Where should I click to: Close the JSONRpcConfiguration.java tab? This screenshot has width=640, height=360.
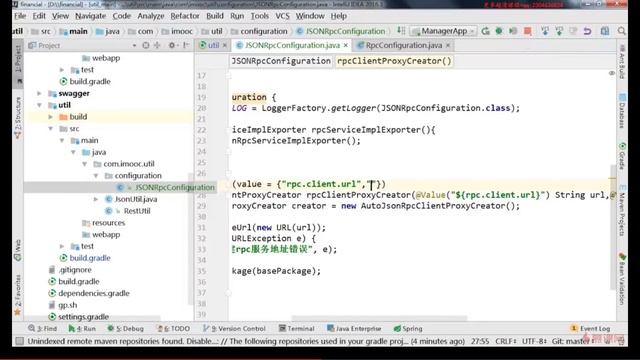346,45
